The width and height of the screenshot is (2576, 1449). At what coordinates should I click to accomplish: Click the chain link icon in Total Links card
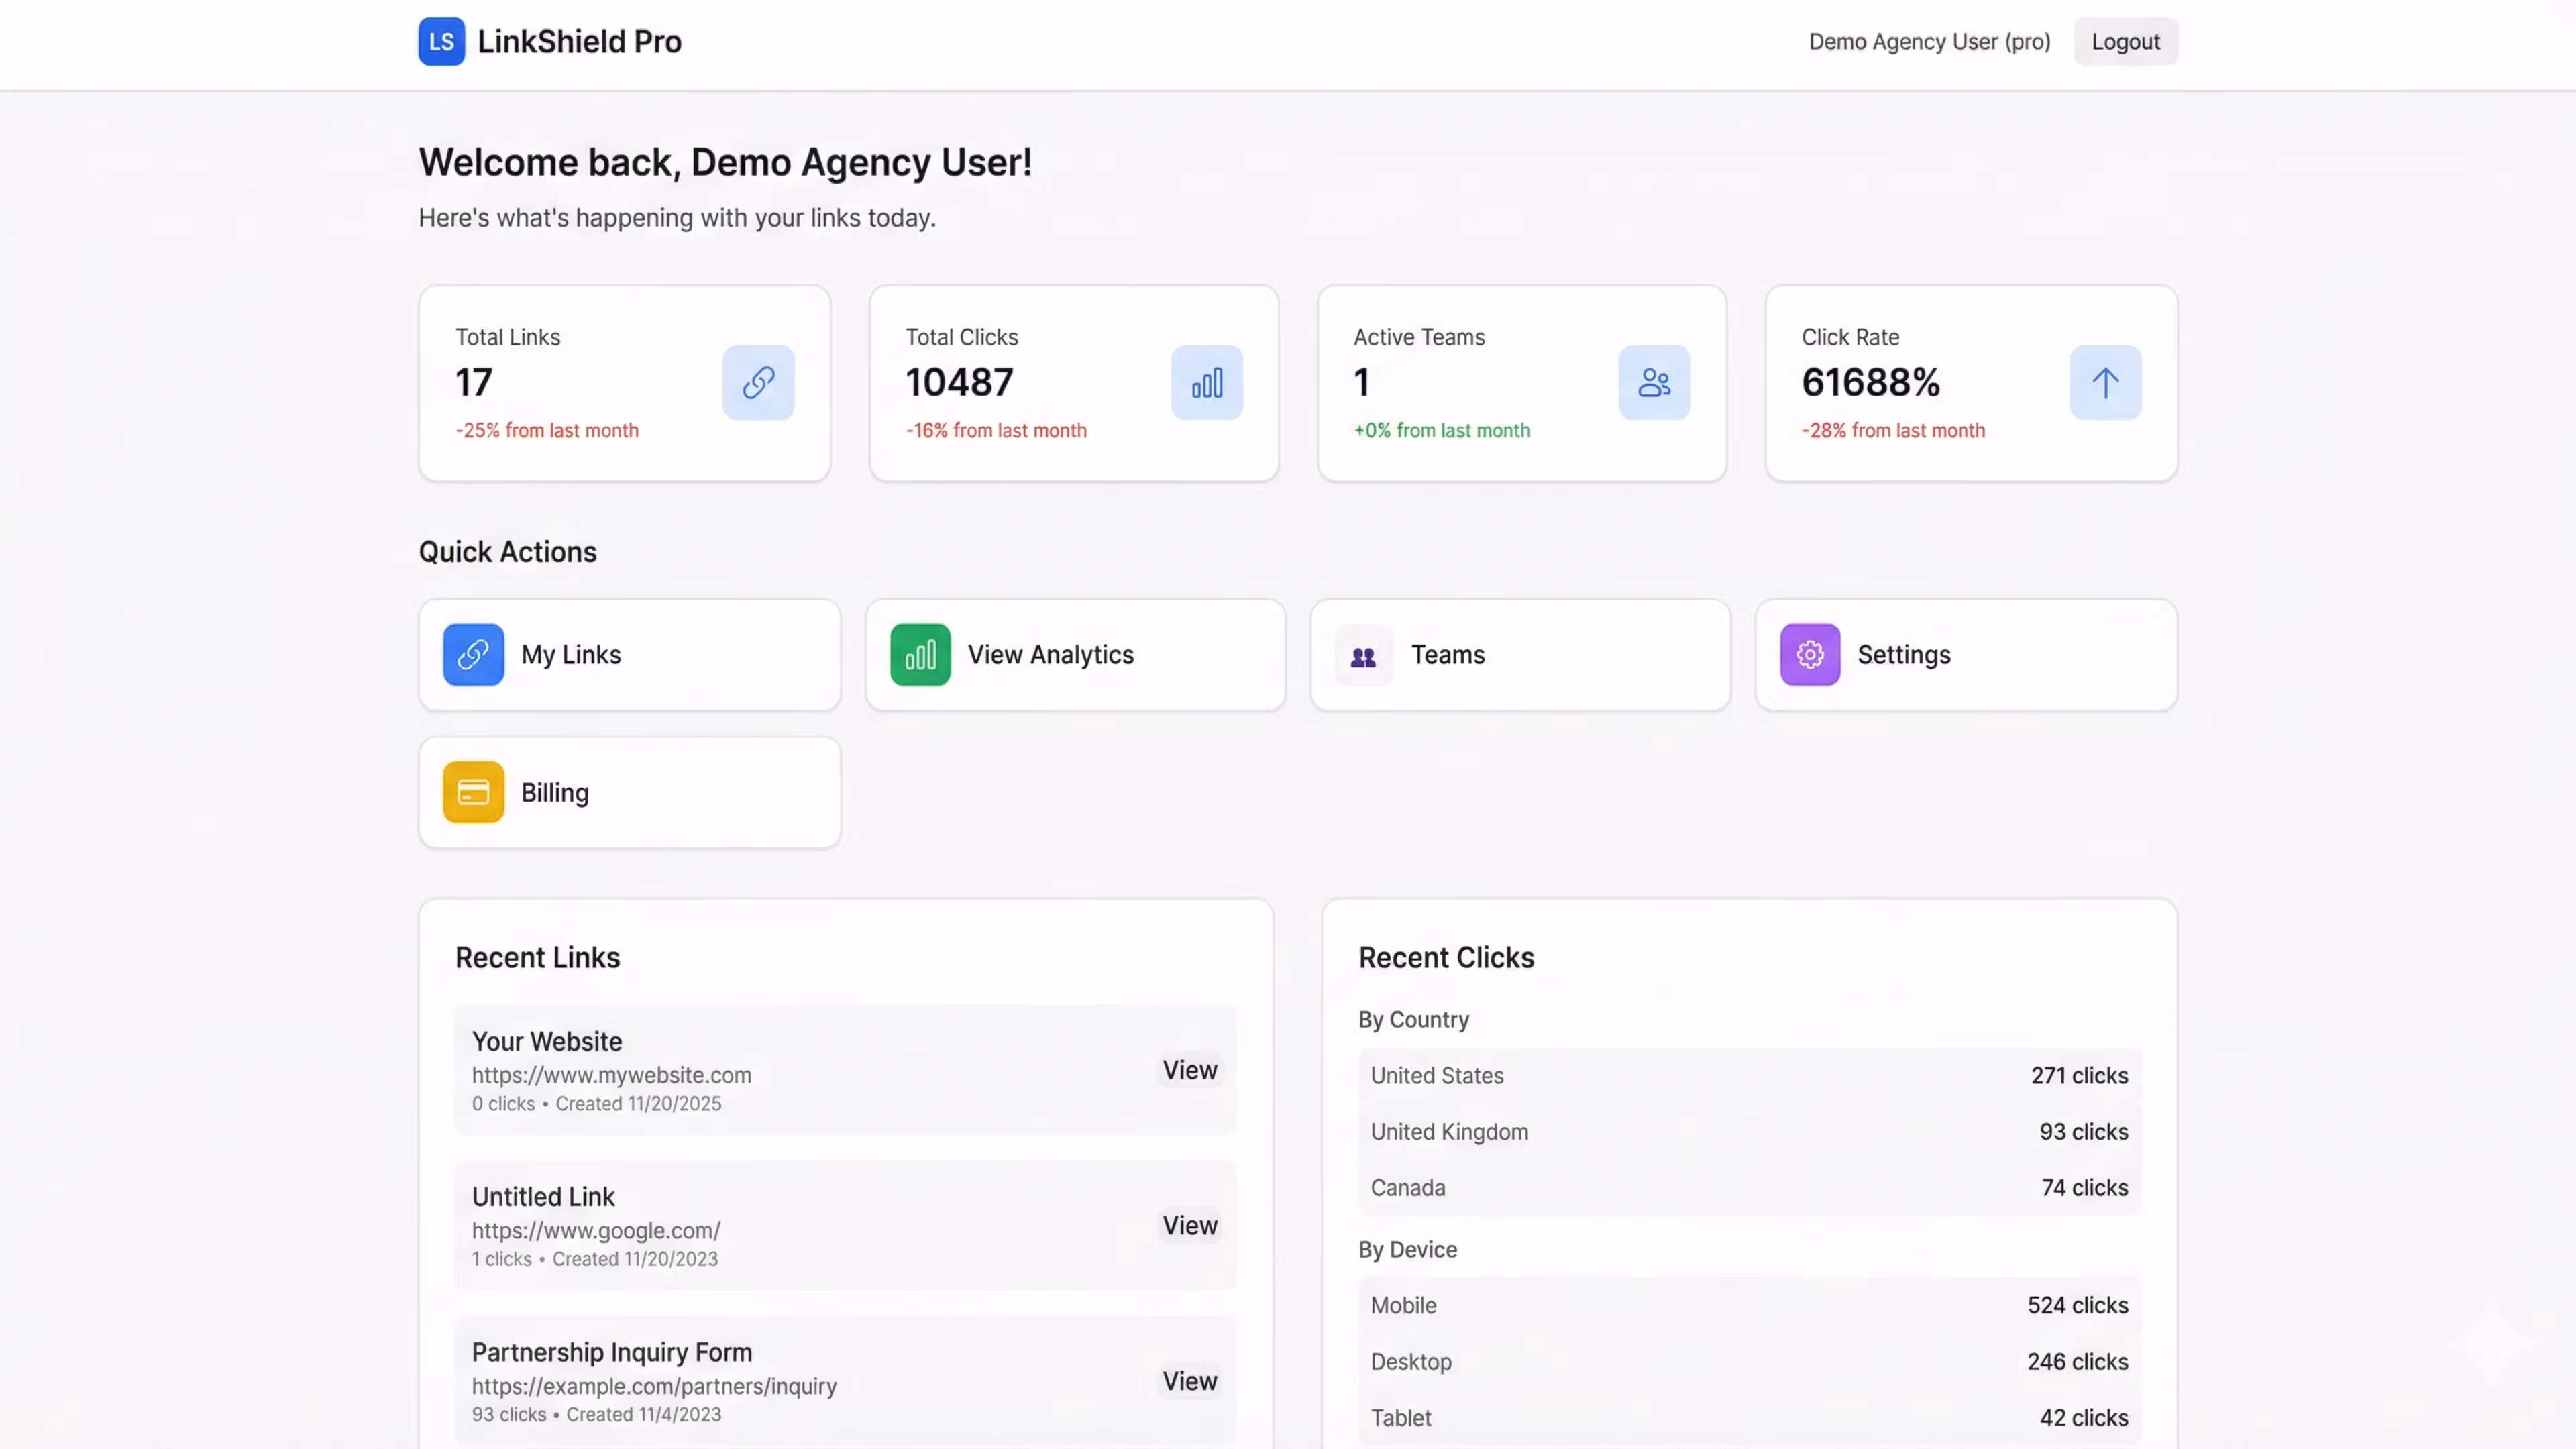(x=758, y=383)
